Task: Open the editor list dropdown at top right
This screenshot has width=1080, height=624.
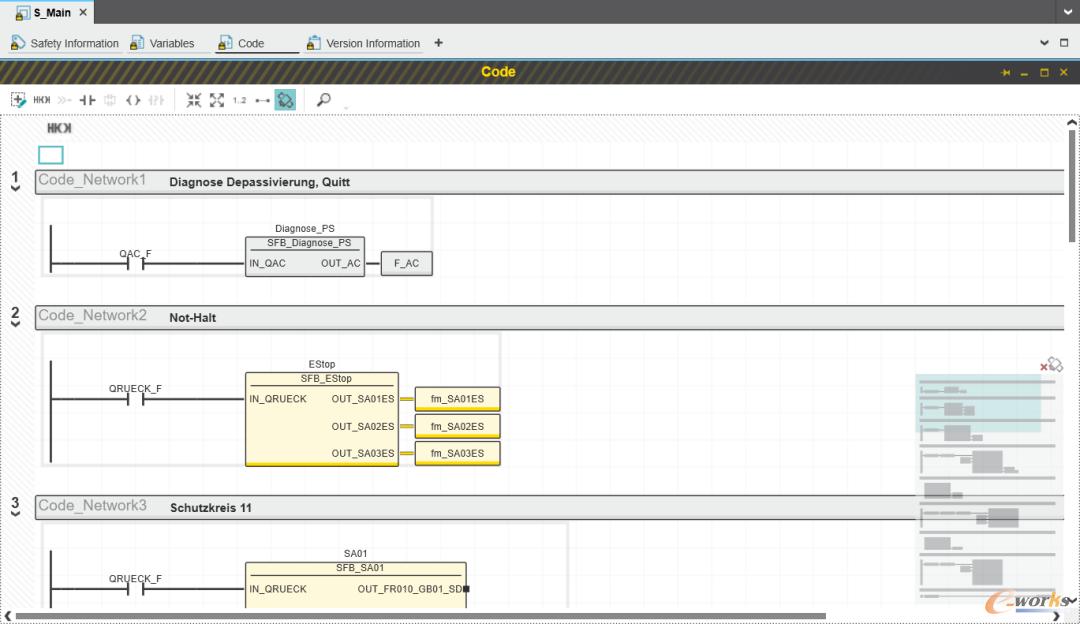Action: (1068, 12)
